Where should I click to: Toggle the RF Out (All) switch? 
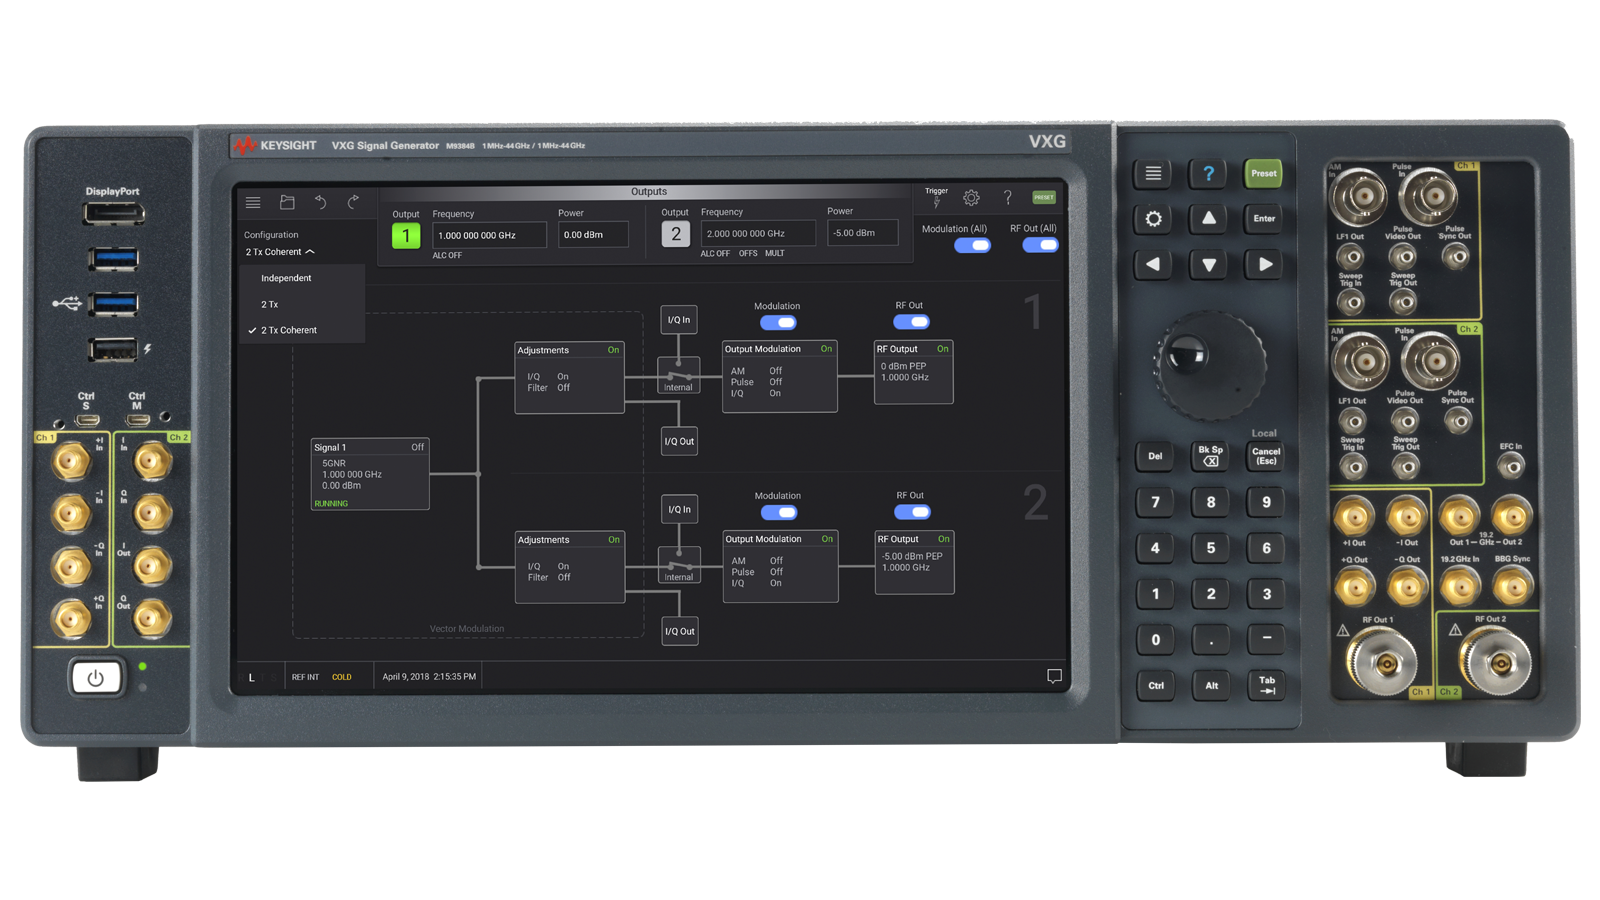[x=1040, y=246]
